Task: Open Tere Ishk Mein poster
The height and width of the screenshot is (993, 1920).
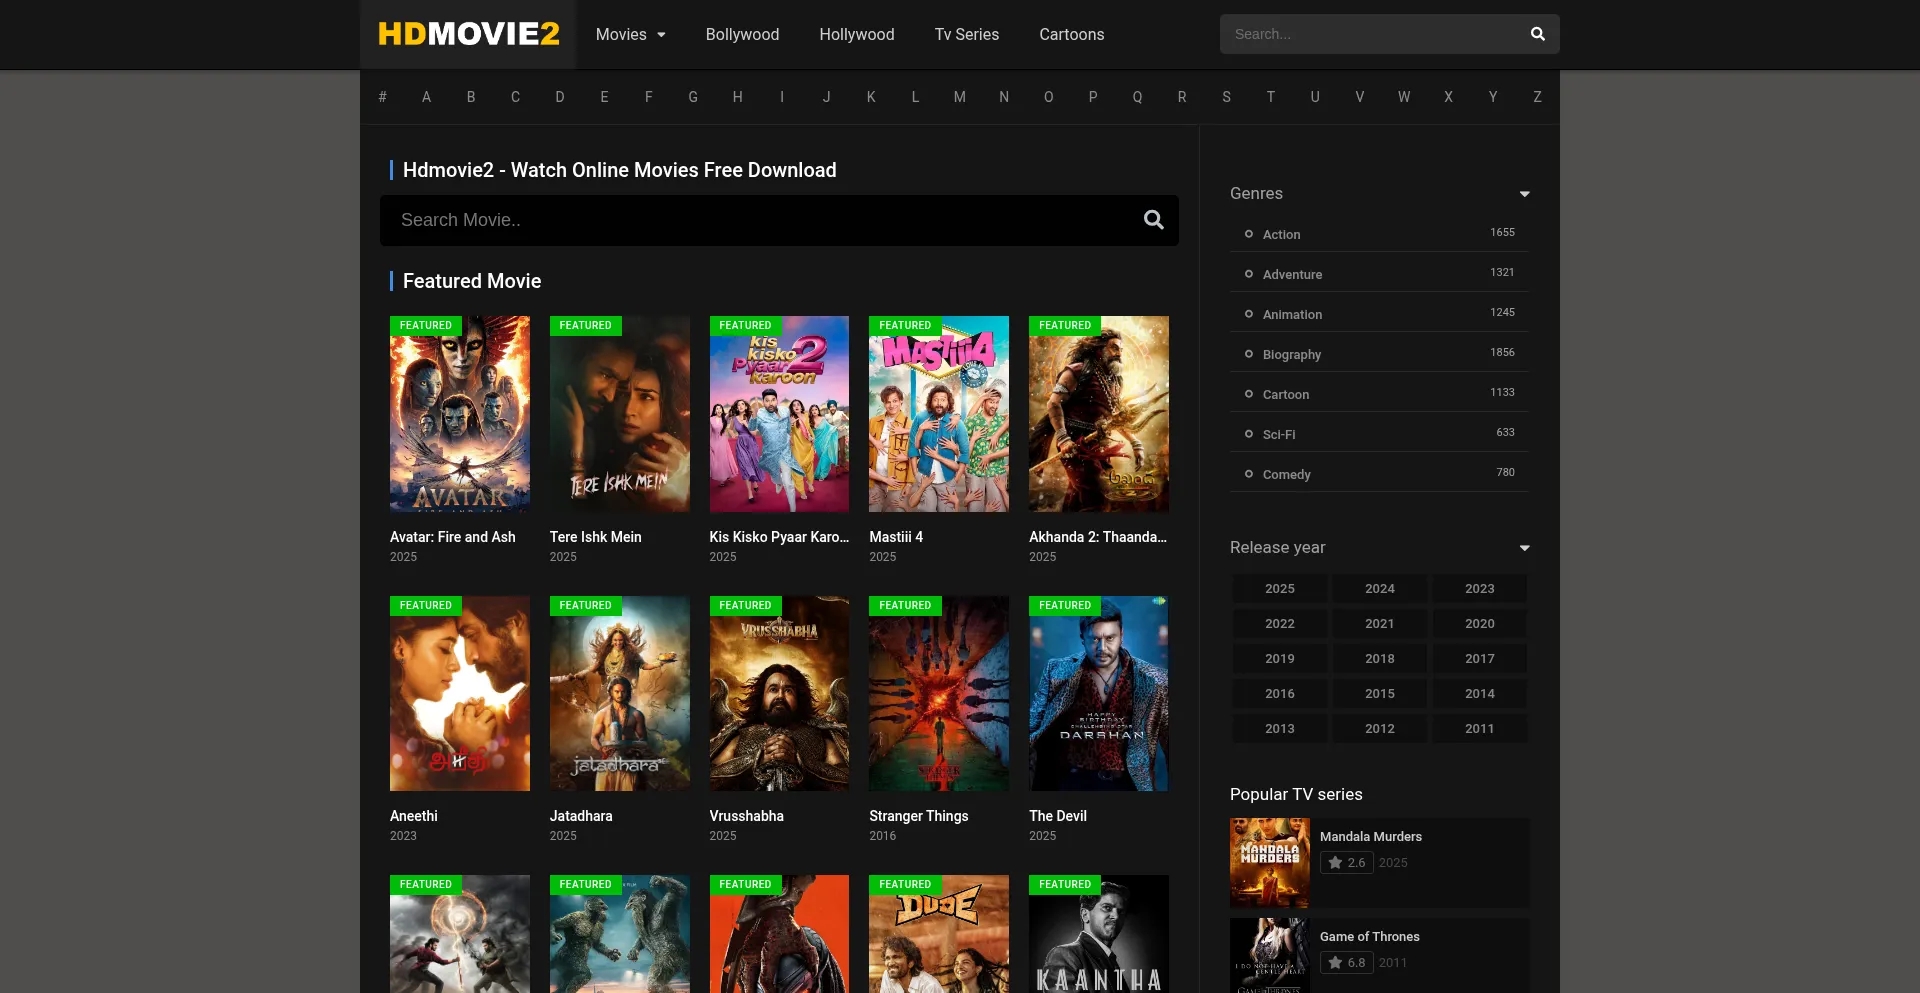Action: 620,414
